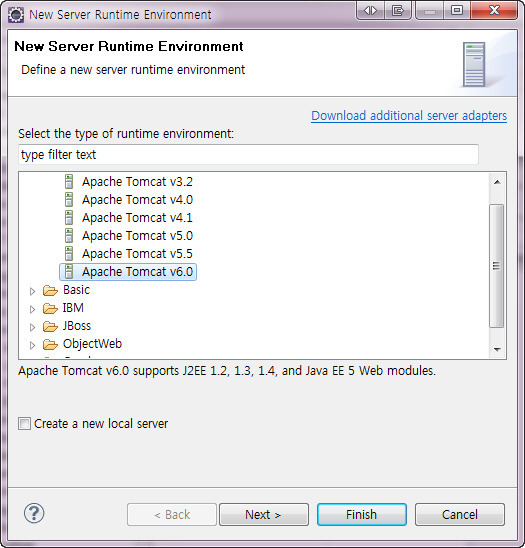
Task: Click the ObjectWeb folder icon
Action: (50, 344)
